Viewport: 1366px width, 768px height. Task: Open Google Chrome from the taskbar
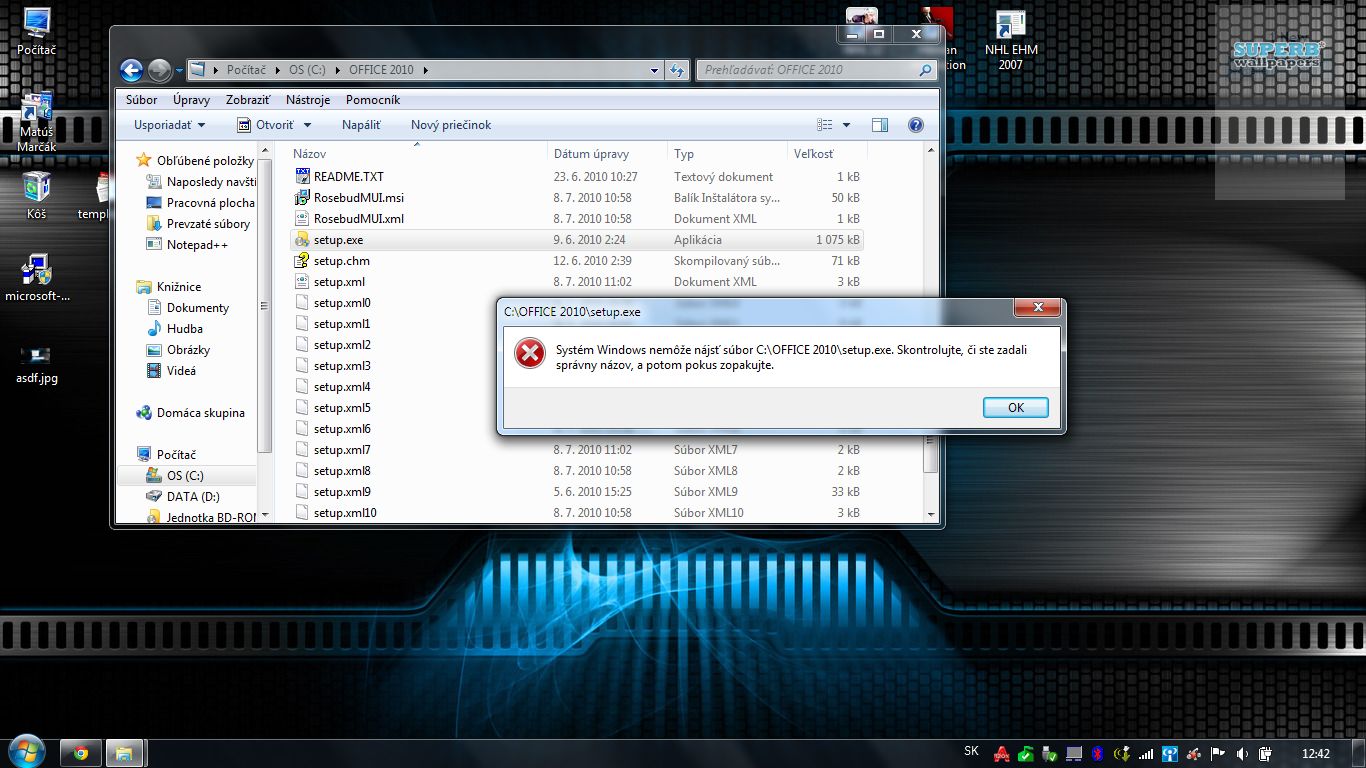tap(81, 753)
